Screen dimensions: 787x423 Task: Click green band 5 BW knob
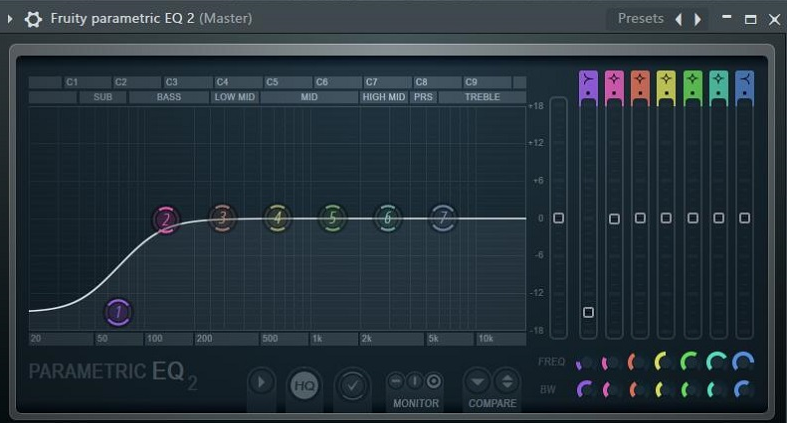[x=690, y=390]
